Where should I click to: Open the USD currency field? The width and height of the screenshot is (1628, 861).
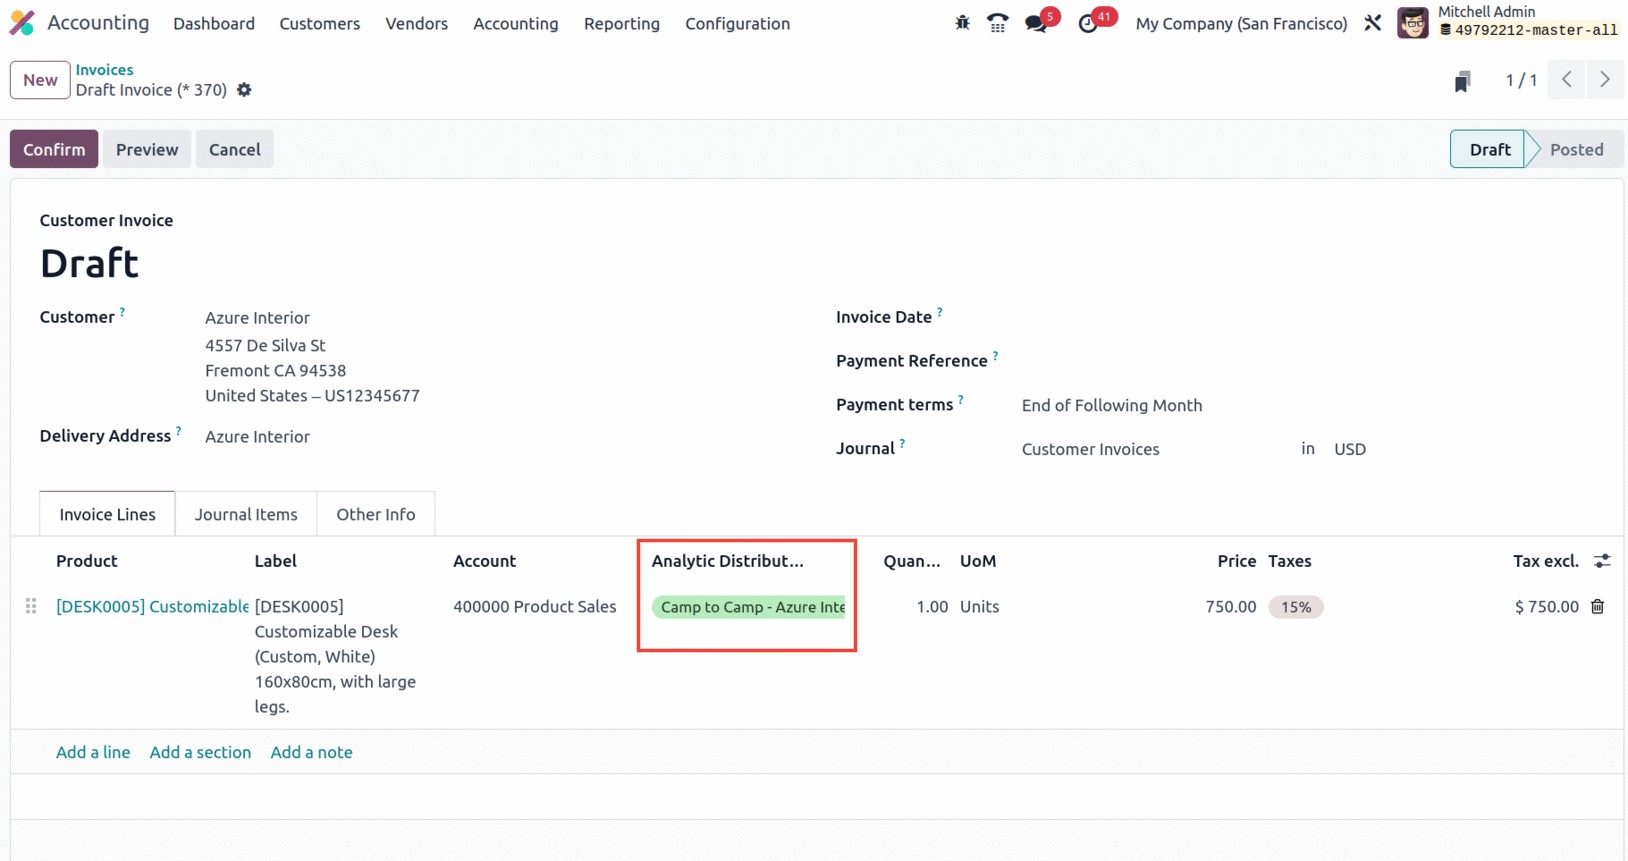coord(1350,449)
